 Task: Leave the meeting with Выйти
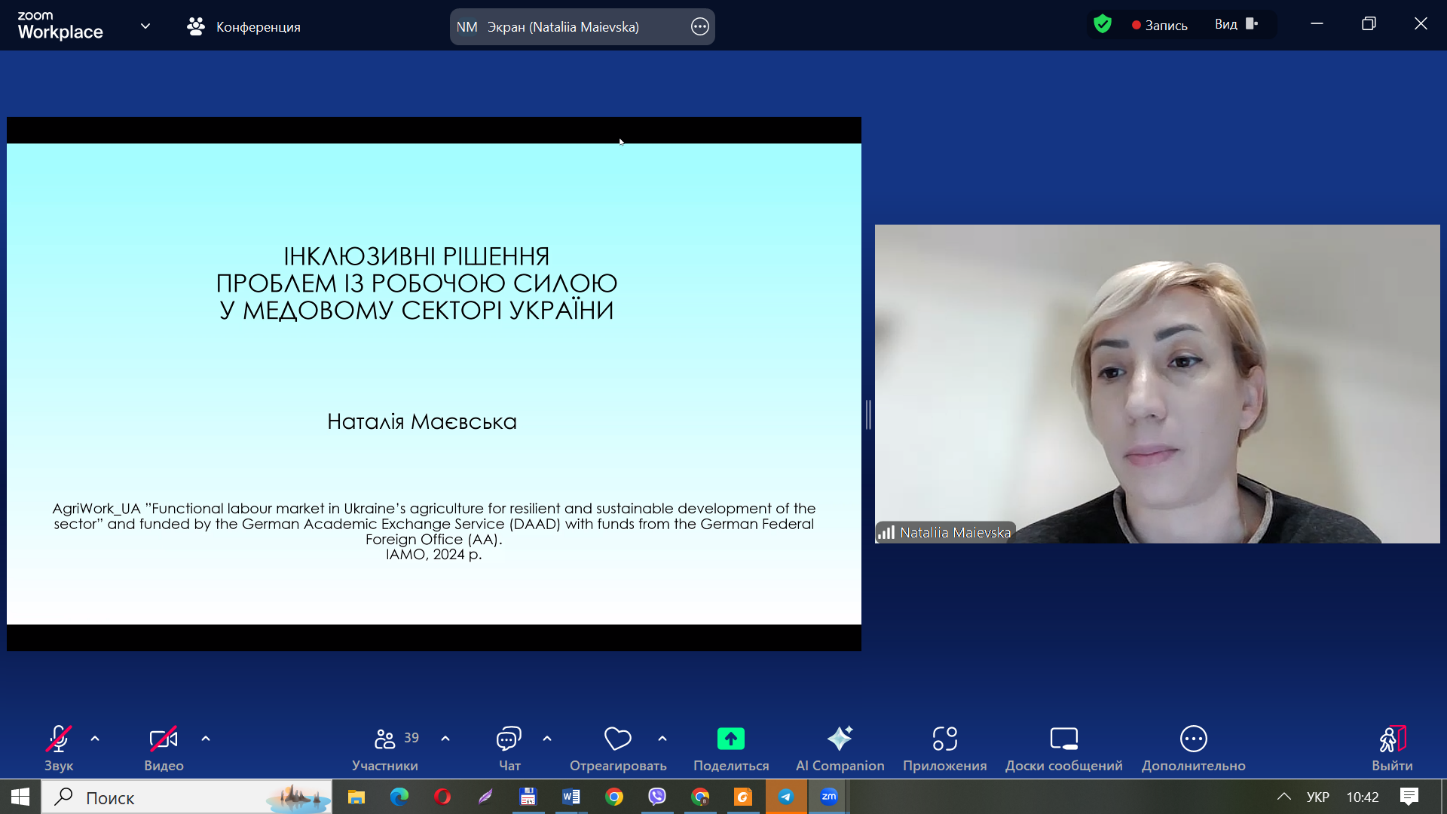point(1392,748)
